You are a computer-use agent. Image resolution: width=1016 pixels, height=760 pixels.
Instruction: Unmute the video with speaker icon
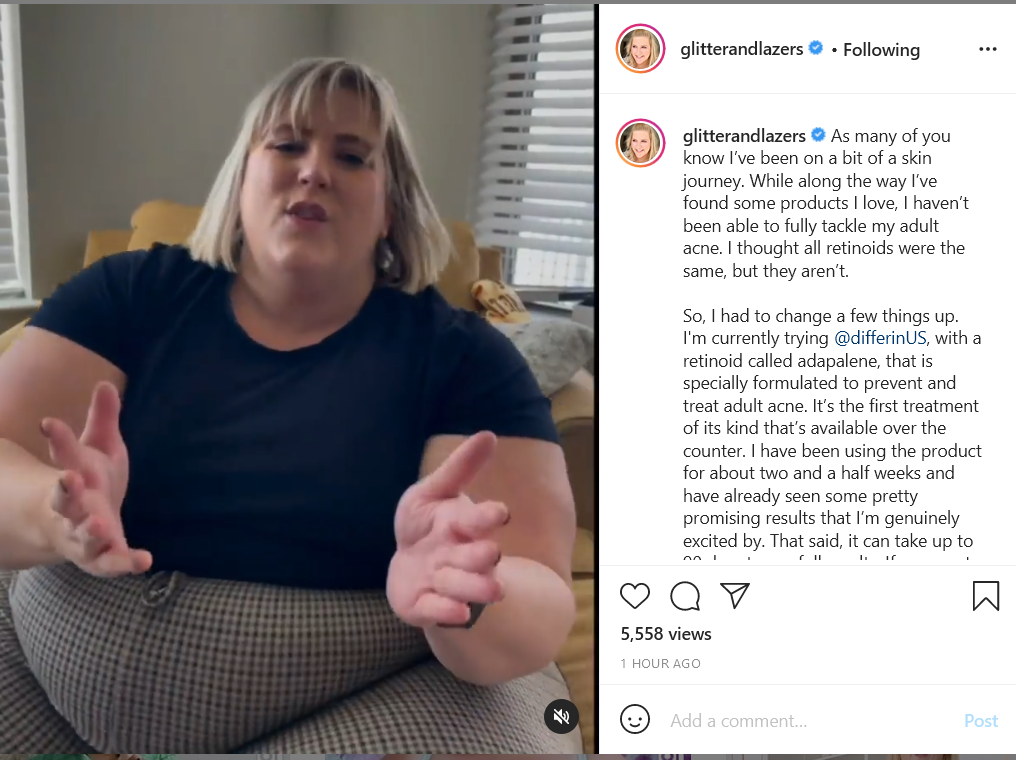pos(561,717)
